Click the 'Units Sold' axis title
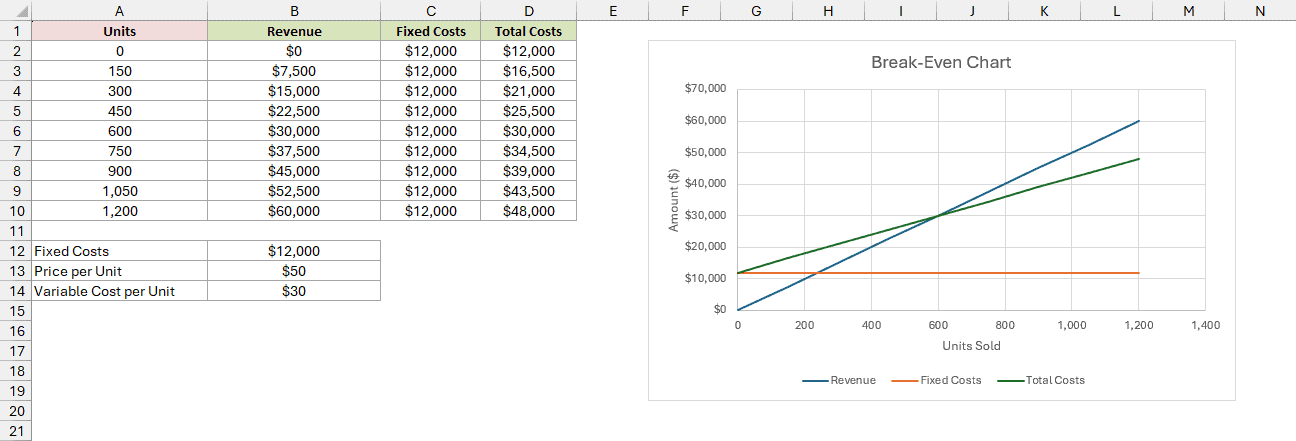 [x=971, y=346]
